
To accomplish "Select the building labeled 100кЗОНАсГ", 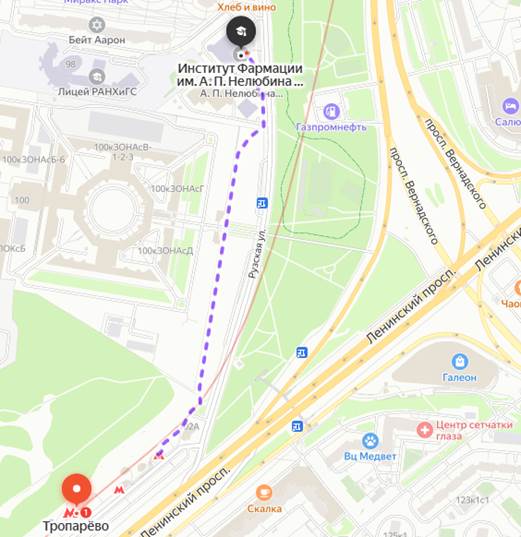I will [x=177, y=189].
